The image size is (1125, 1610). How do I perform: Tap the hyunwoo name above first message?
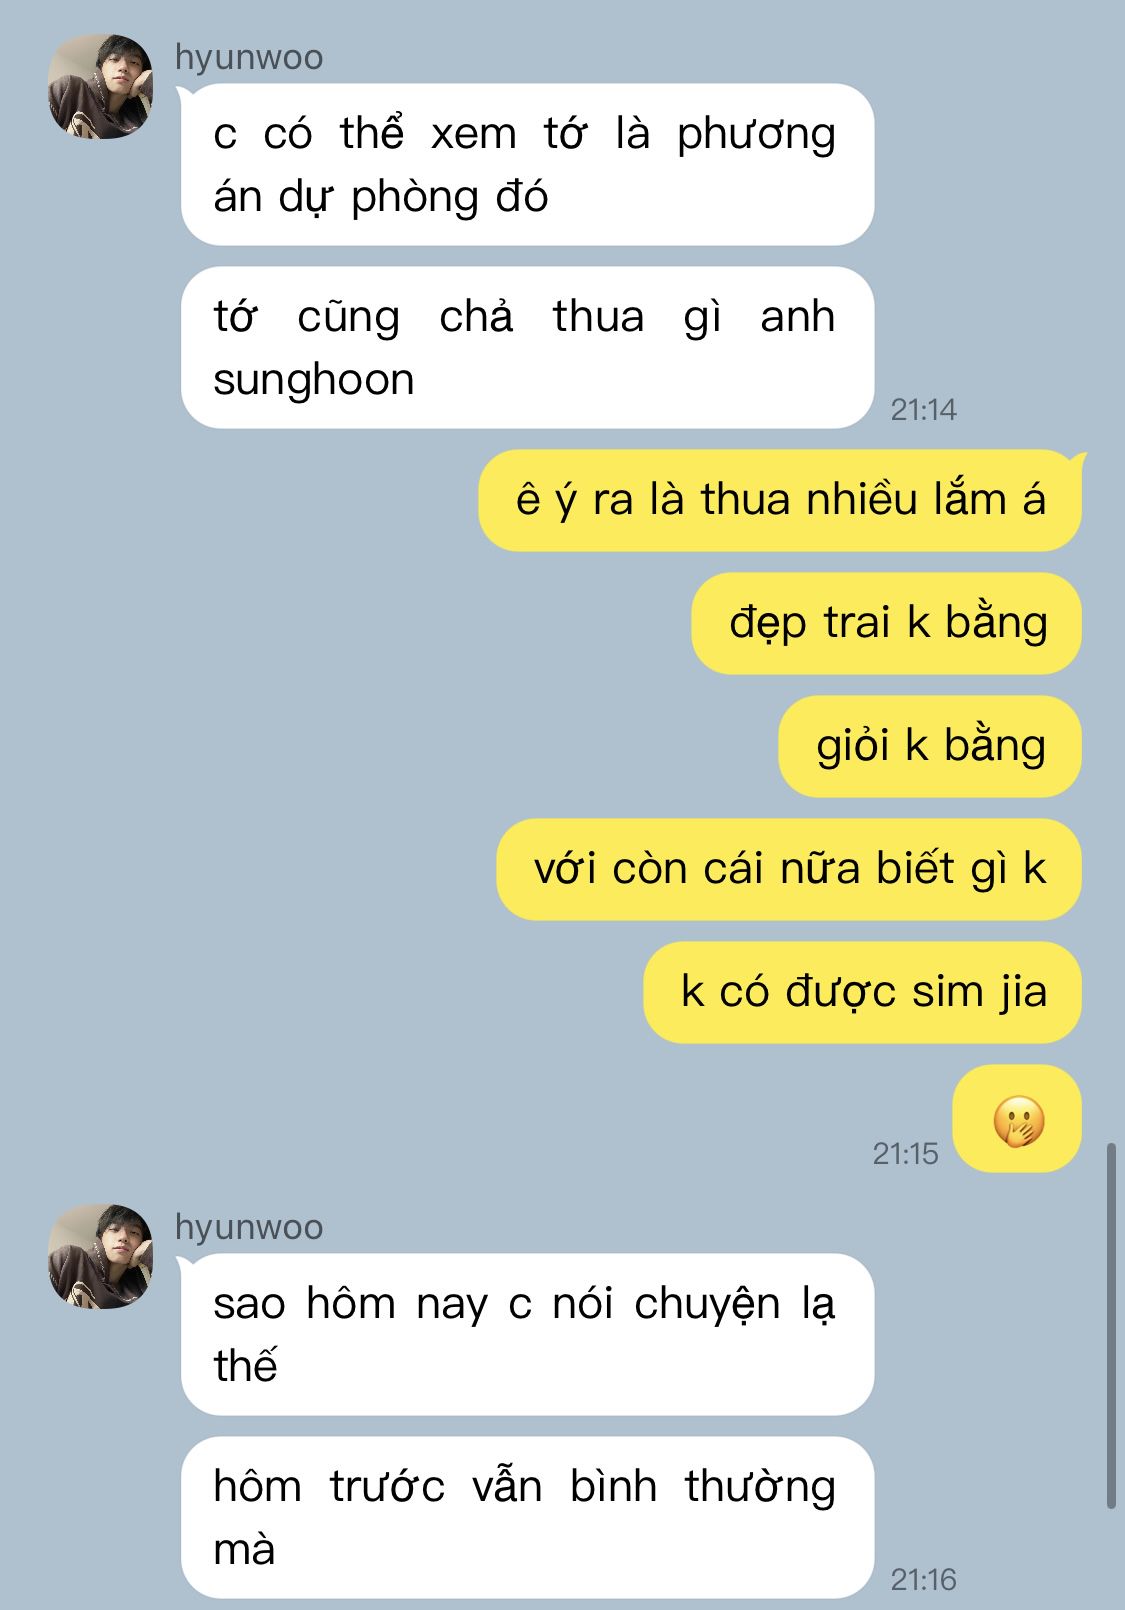coord(249,58)
